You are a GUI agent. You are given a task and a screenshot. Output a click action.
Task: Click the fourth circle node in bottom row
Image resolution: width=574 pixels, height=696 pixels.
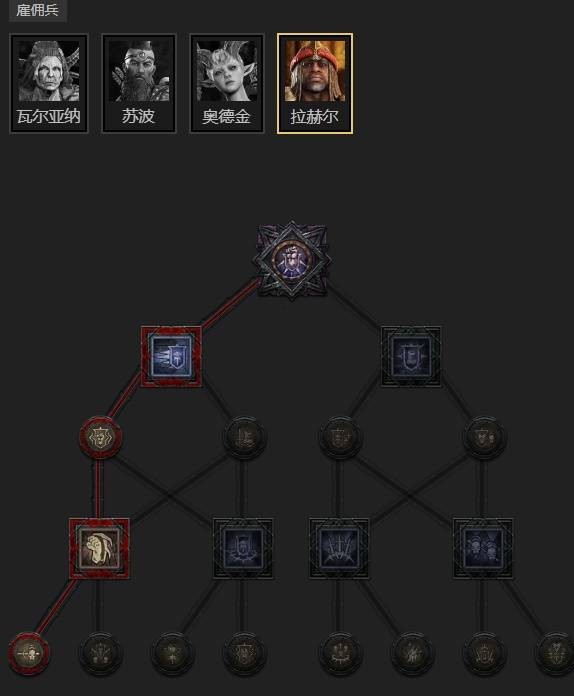point(244,653)
